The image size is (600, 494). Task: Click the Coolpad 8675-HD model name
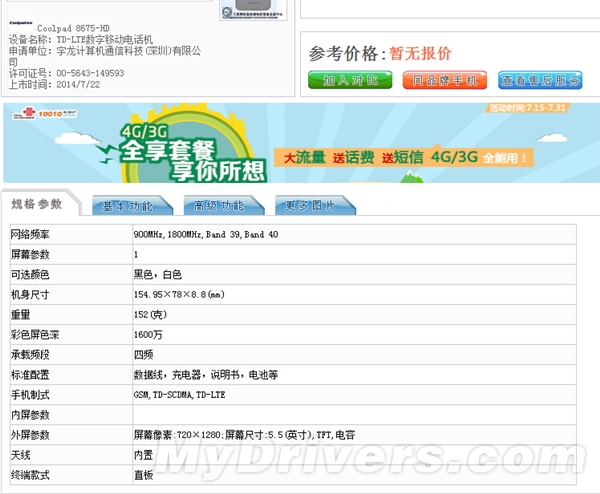coord(73,28)
